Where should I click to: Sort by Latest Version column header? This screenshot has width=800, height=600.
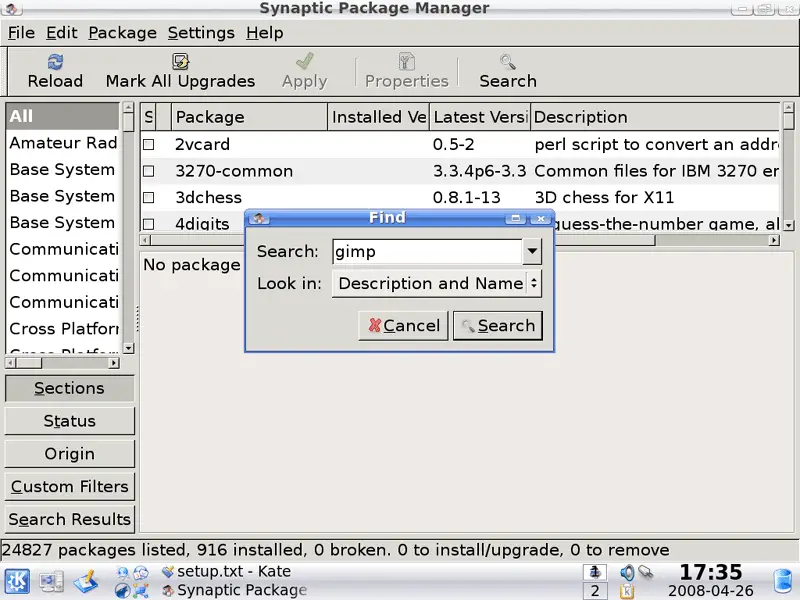[x=480, y=117]
